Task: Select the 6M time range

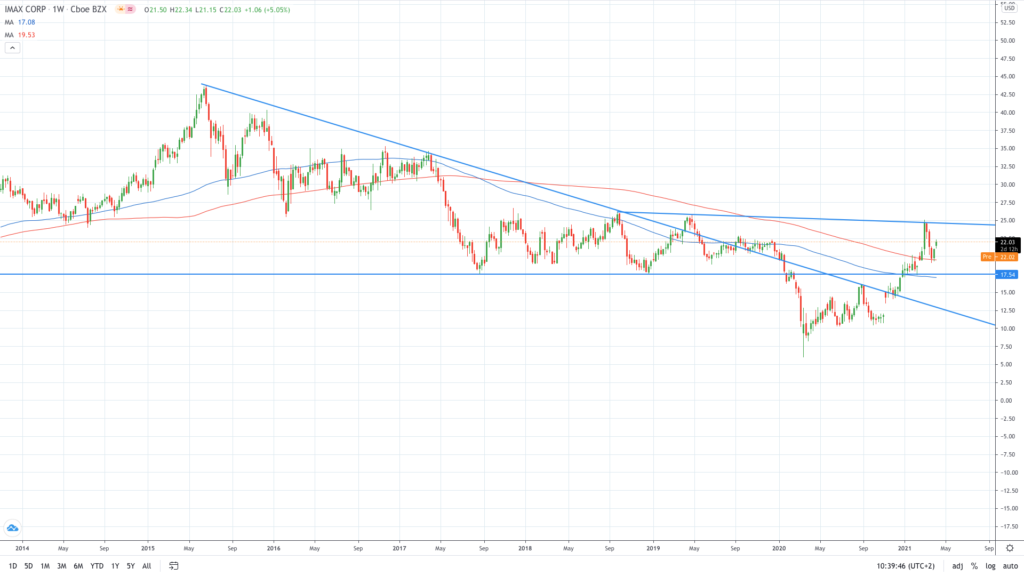Action: pos(78,565)
